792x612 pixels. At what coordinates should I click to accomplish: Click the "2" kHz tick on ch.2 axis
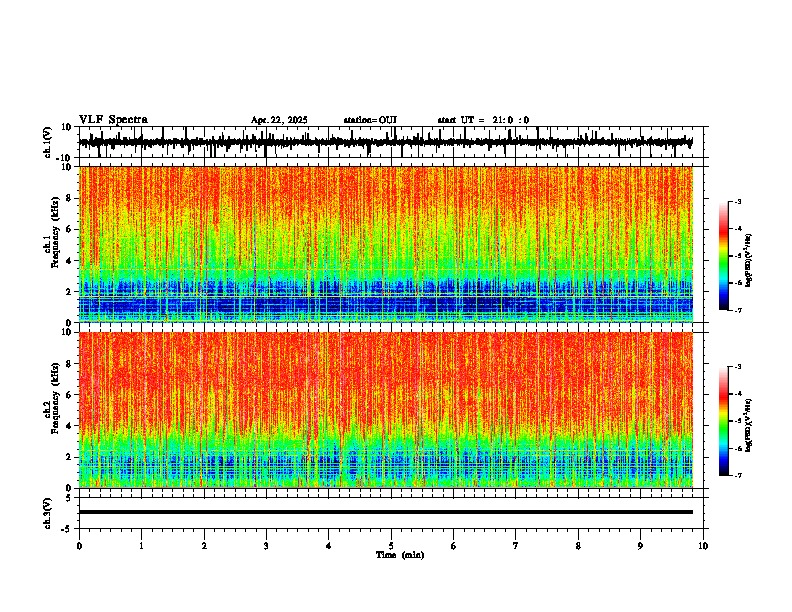69,457
